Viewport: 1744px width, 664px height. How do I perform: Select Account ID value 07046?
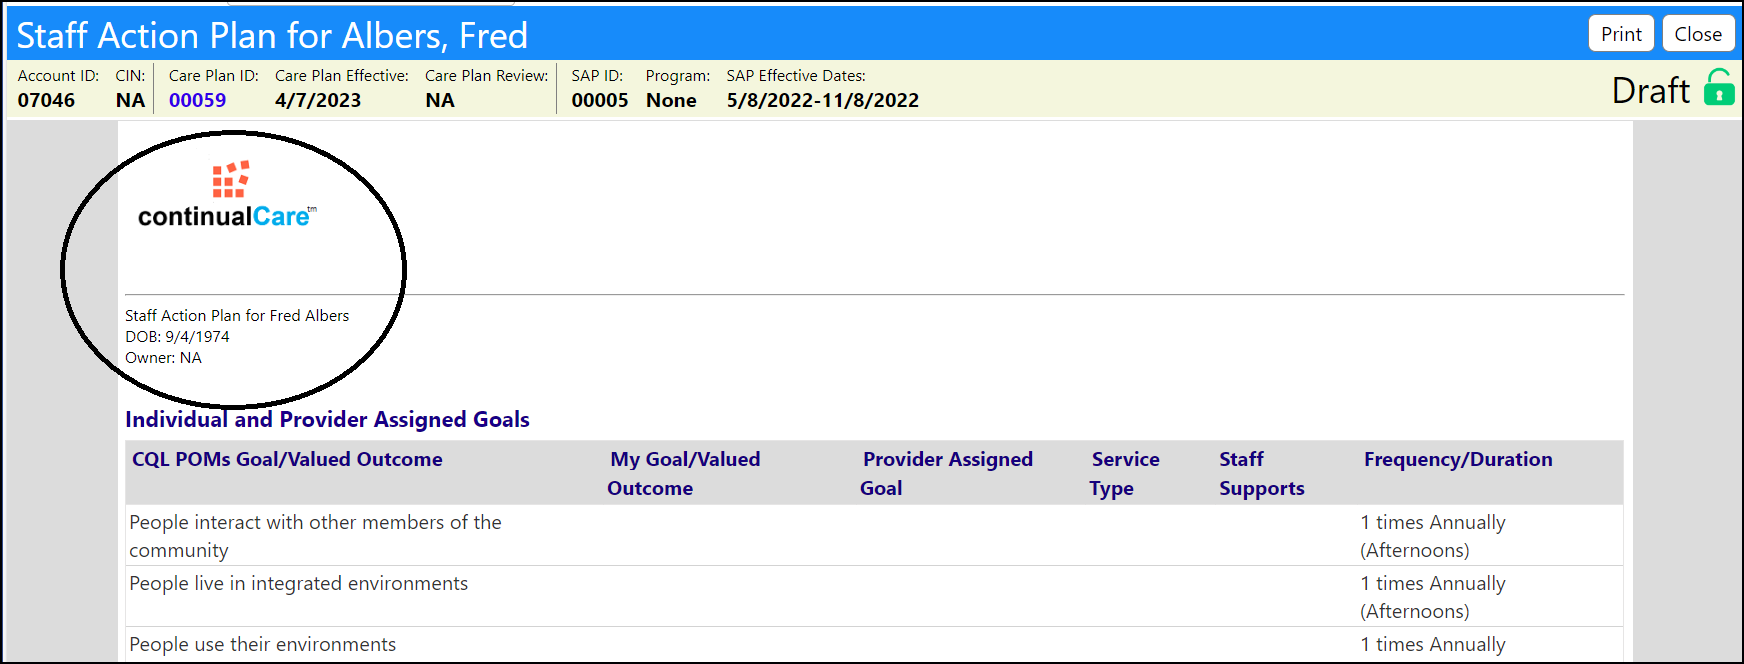pos(46,100)
